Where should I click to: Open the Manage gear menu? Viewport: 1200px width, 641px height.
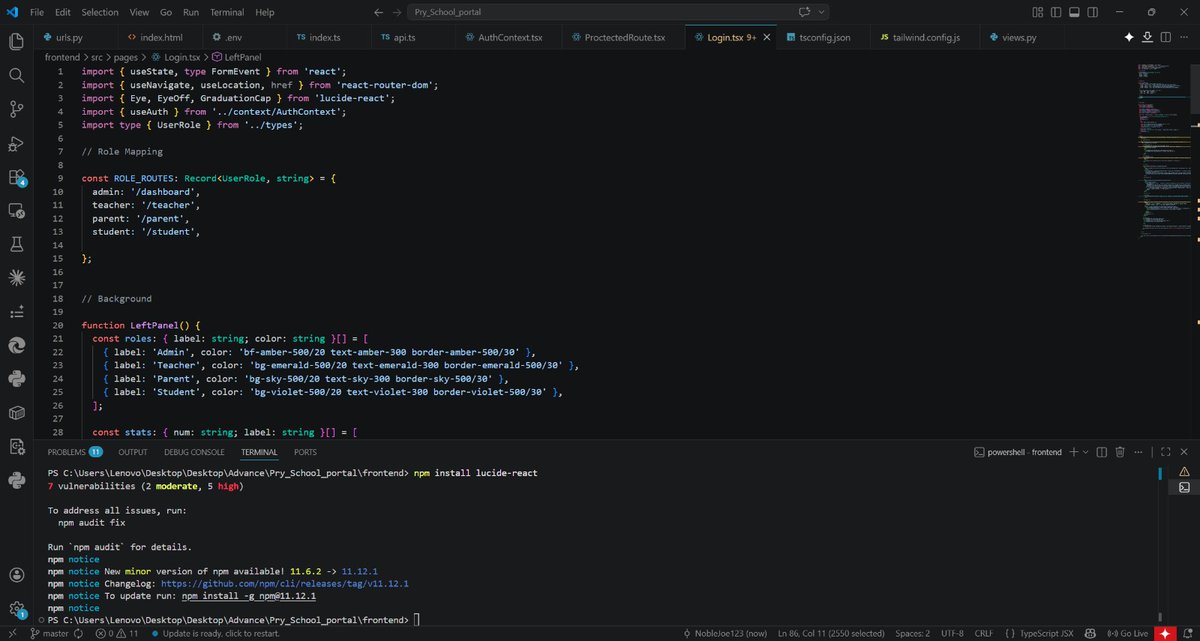click(x=16, y=609)
